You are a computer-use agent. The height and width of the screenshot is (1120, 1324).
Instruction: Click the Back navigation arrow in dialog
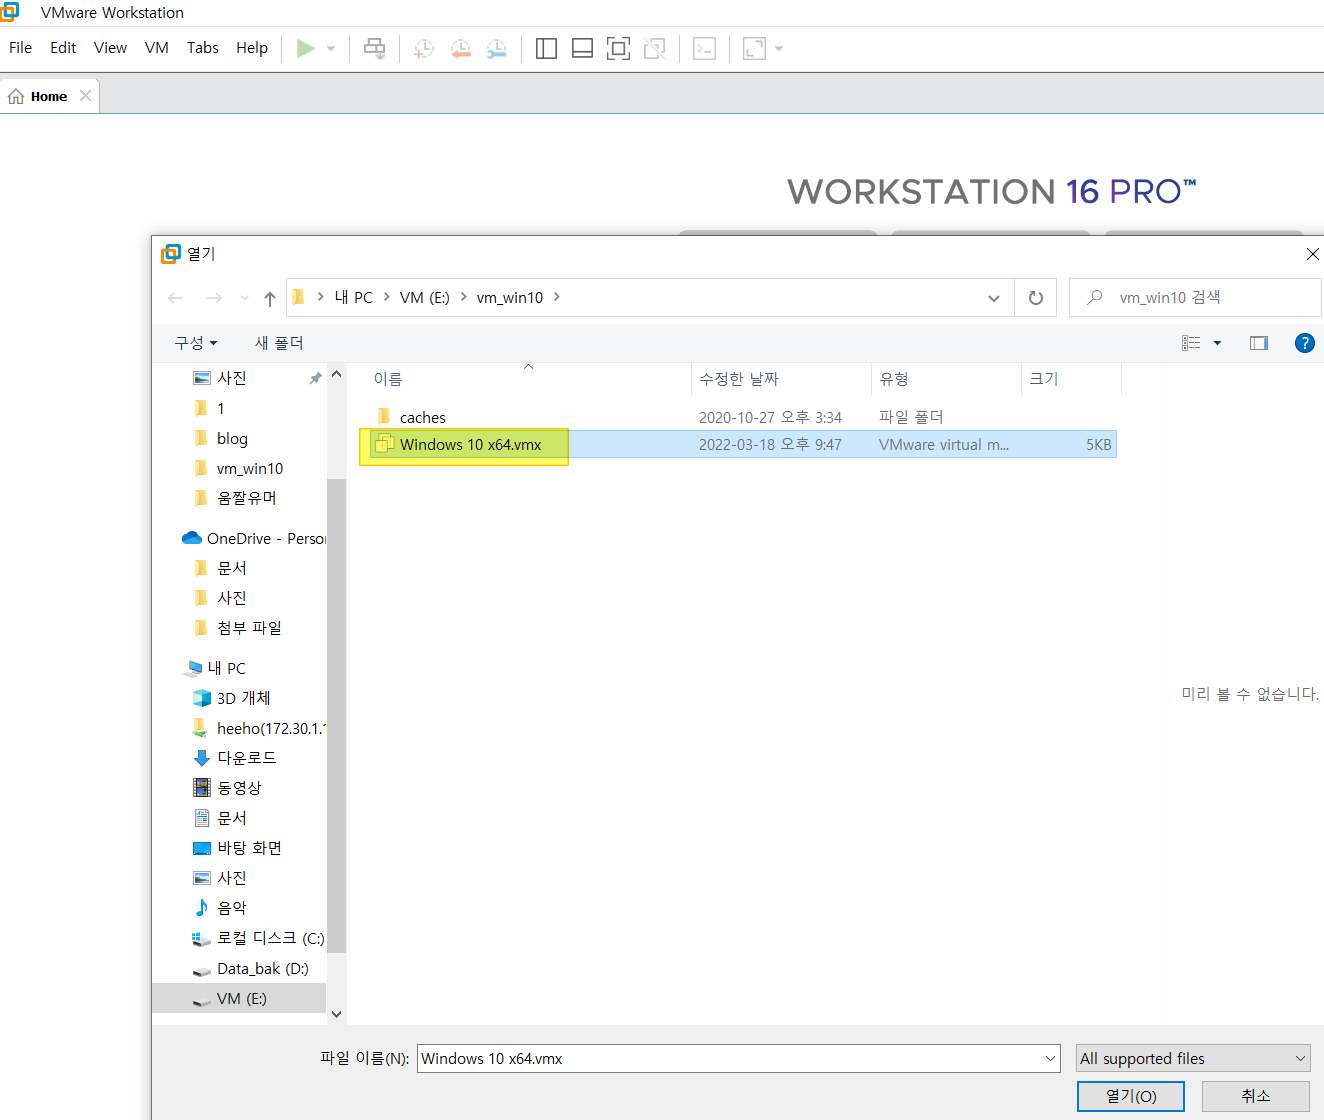[176, 298]
